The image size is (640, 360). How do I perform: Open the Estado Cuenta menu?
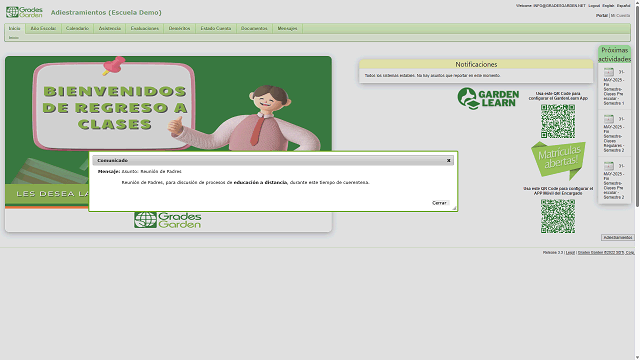tap(216, 29)
